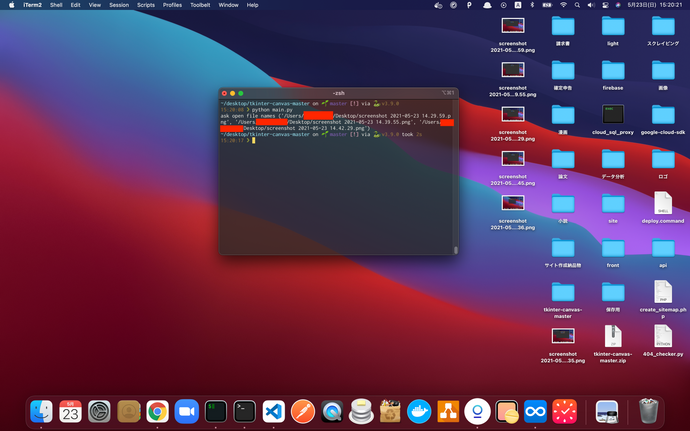Open the Window menu

pos(228,5)
